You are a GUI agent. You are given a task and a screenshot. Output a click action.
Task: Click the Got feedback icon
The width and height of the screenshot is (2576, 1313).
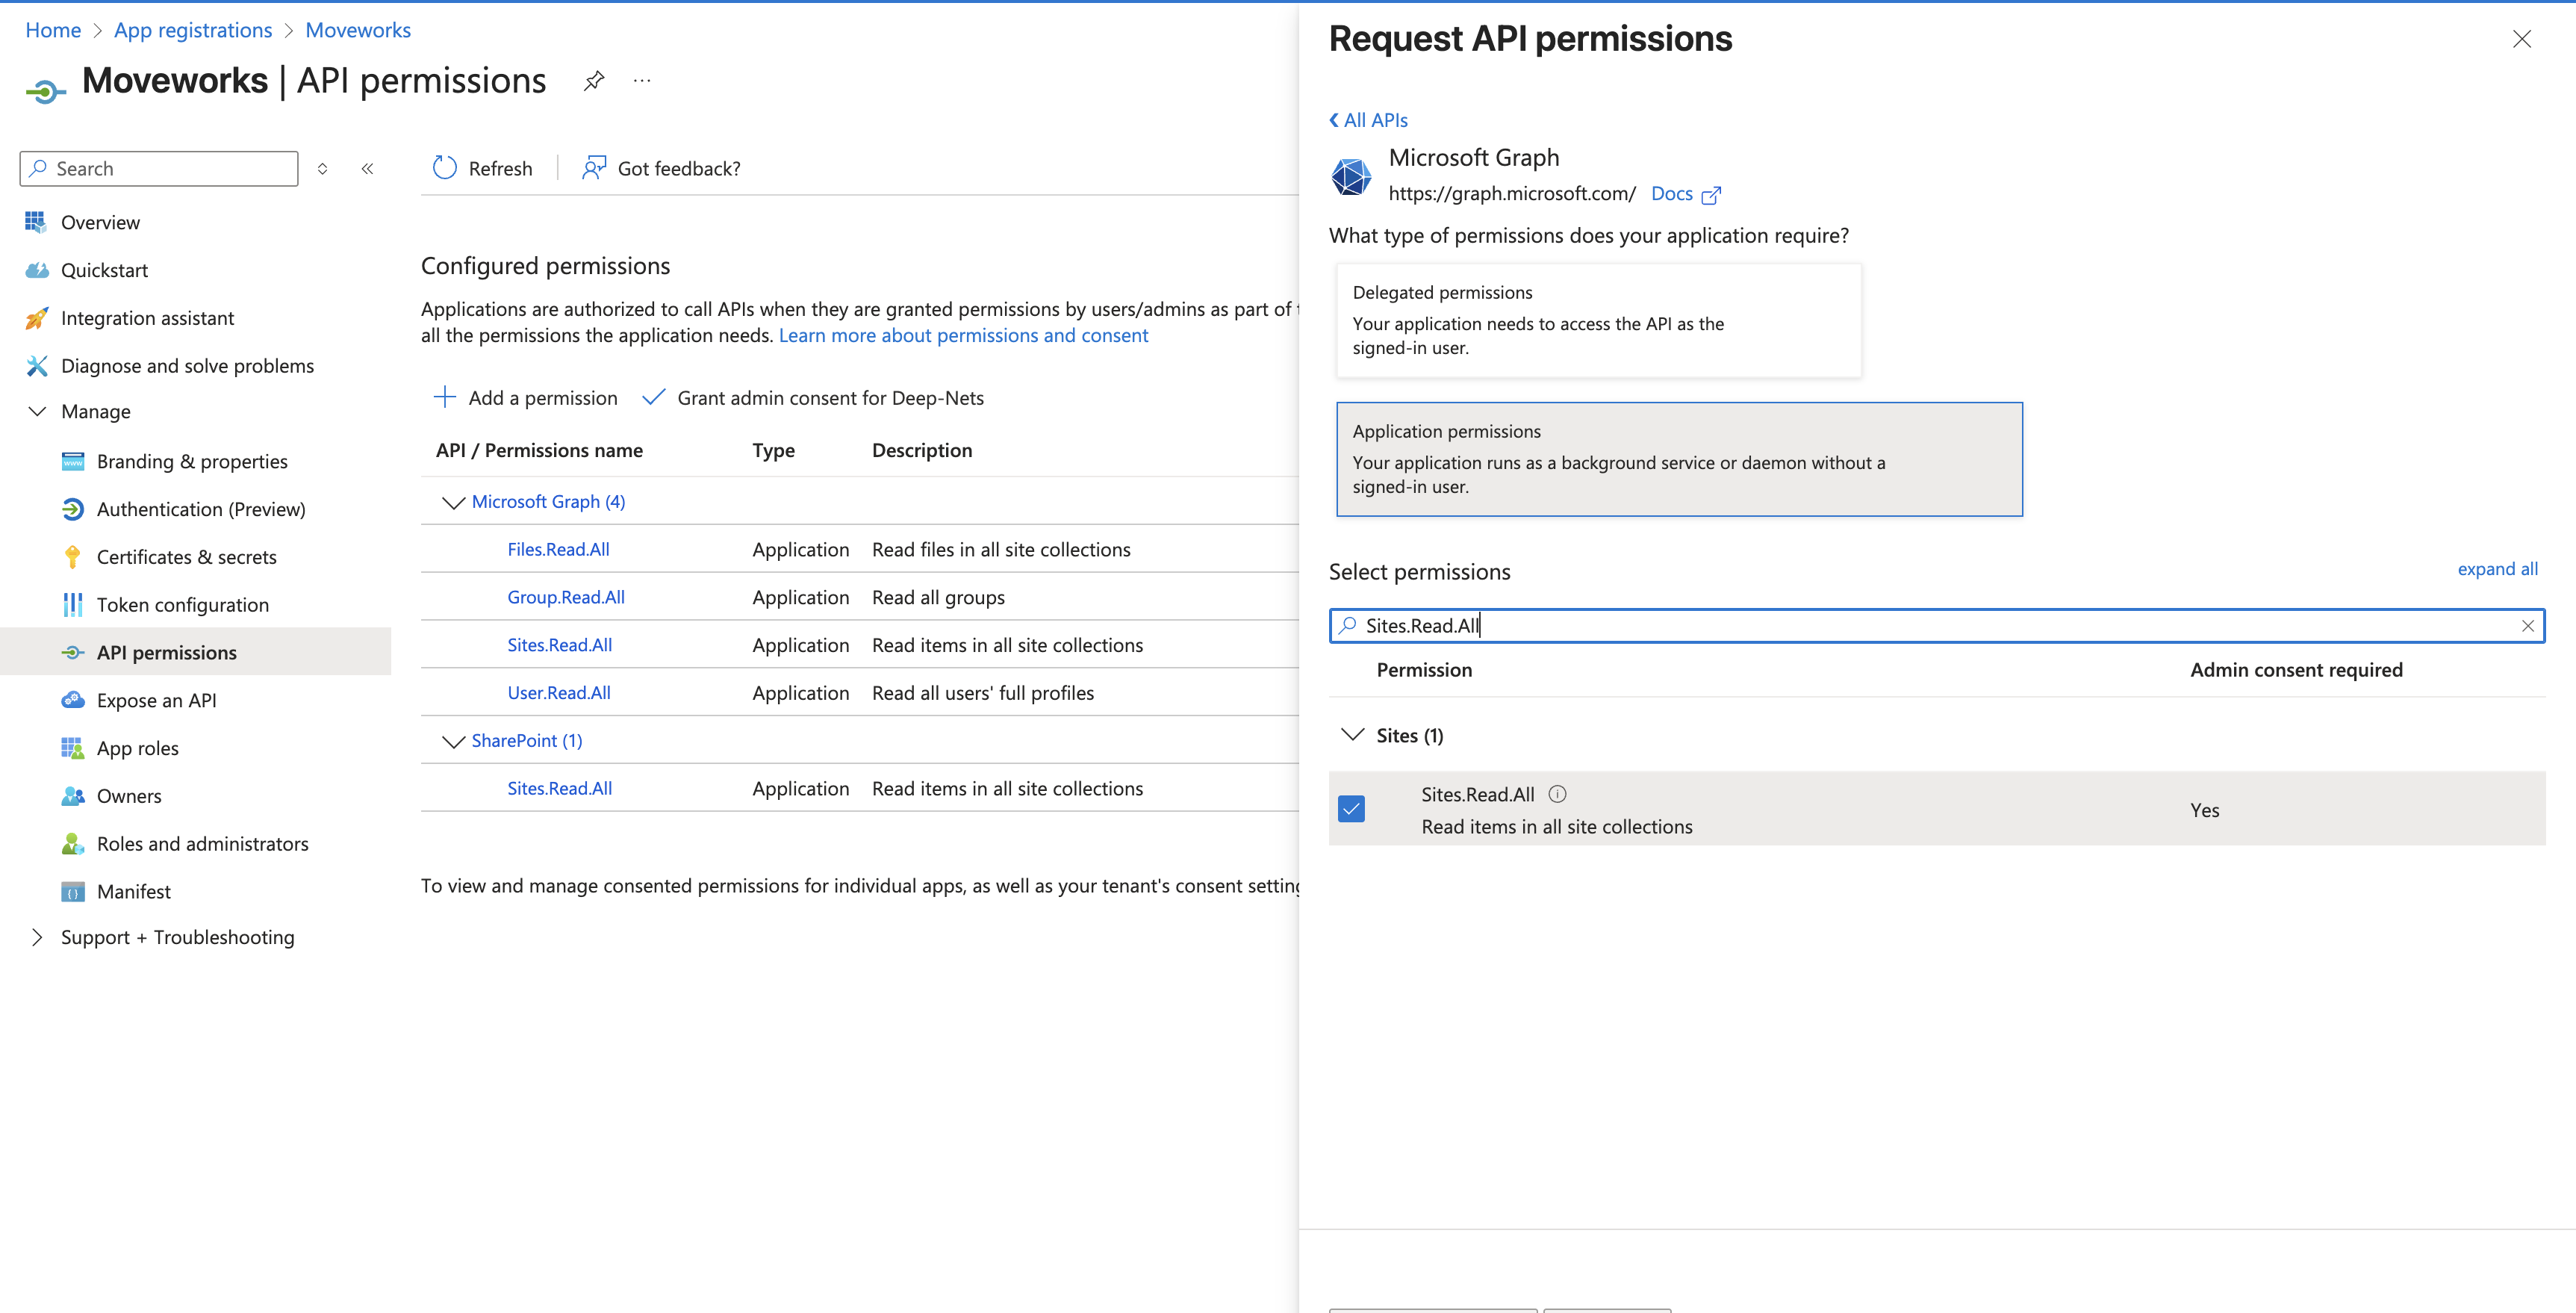pos(594,168)
